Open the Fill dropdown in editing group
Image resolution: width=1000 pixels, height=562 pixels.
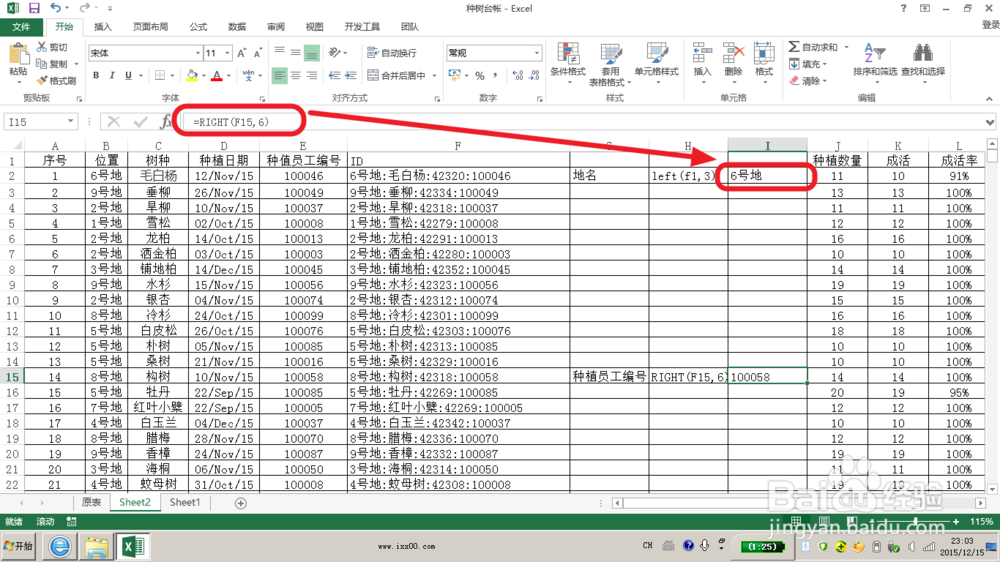click(807, 64)
